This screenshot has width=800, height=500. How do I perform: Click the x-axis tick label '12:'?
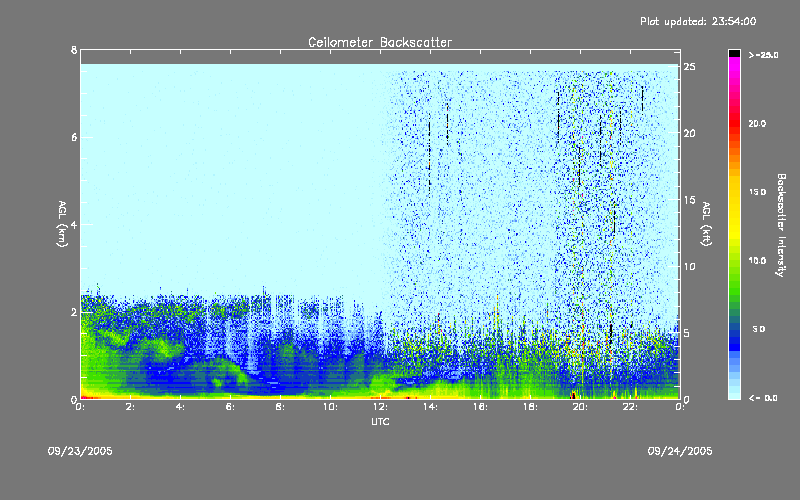click(380, 407)
